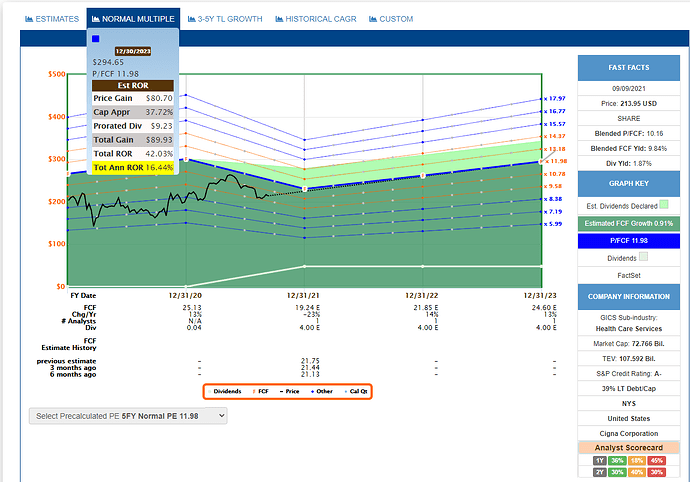Click the Total Gain $89.93 row
This screenshot has height=482, width=690.
(133, 140)
